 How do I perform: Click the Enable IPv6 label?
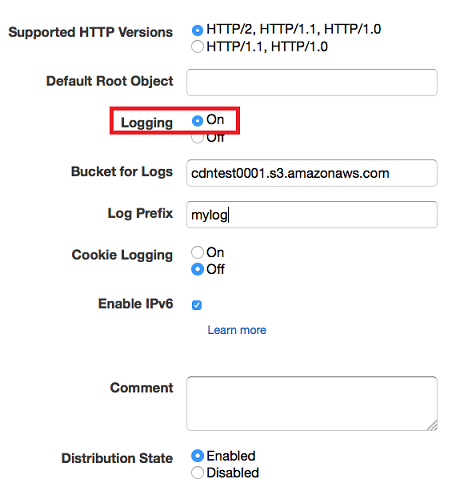pyautogui.click(x=136, y=304)
